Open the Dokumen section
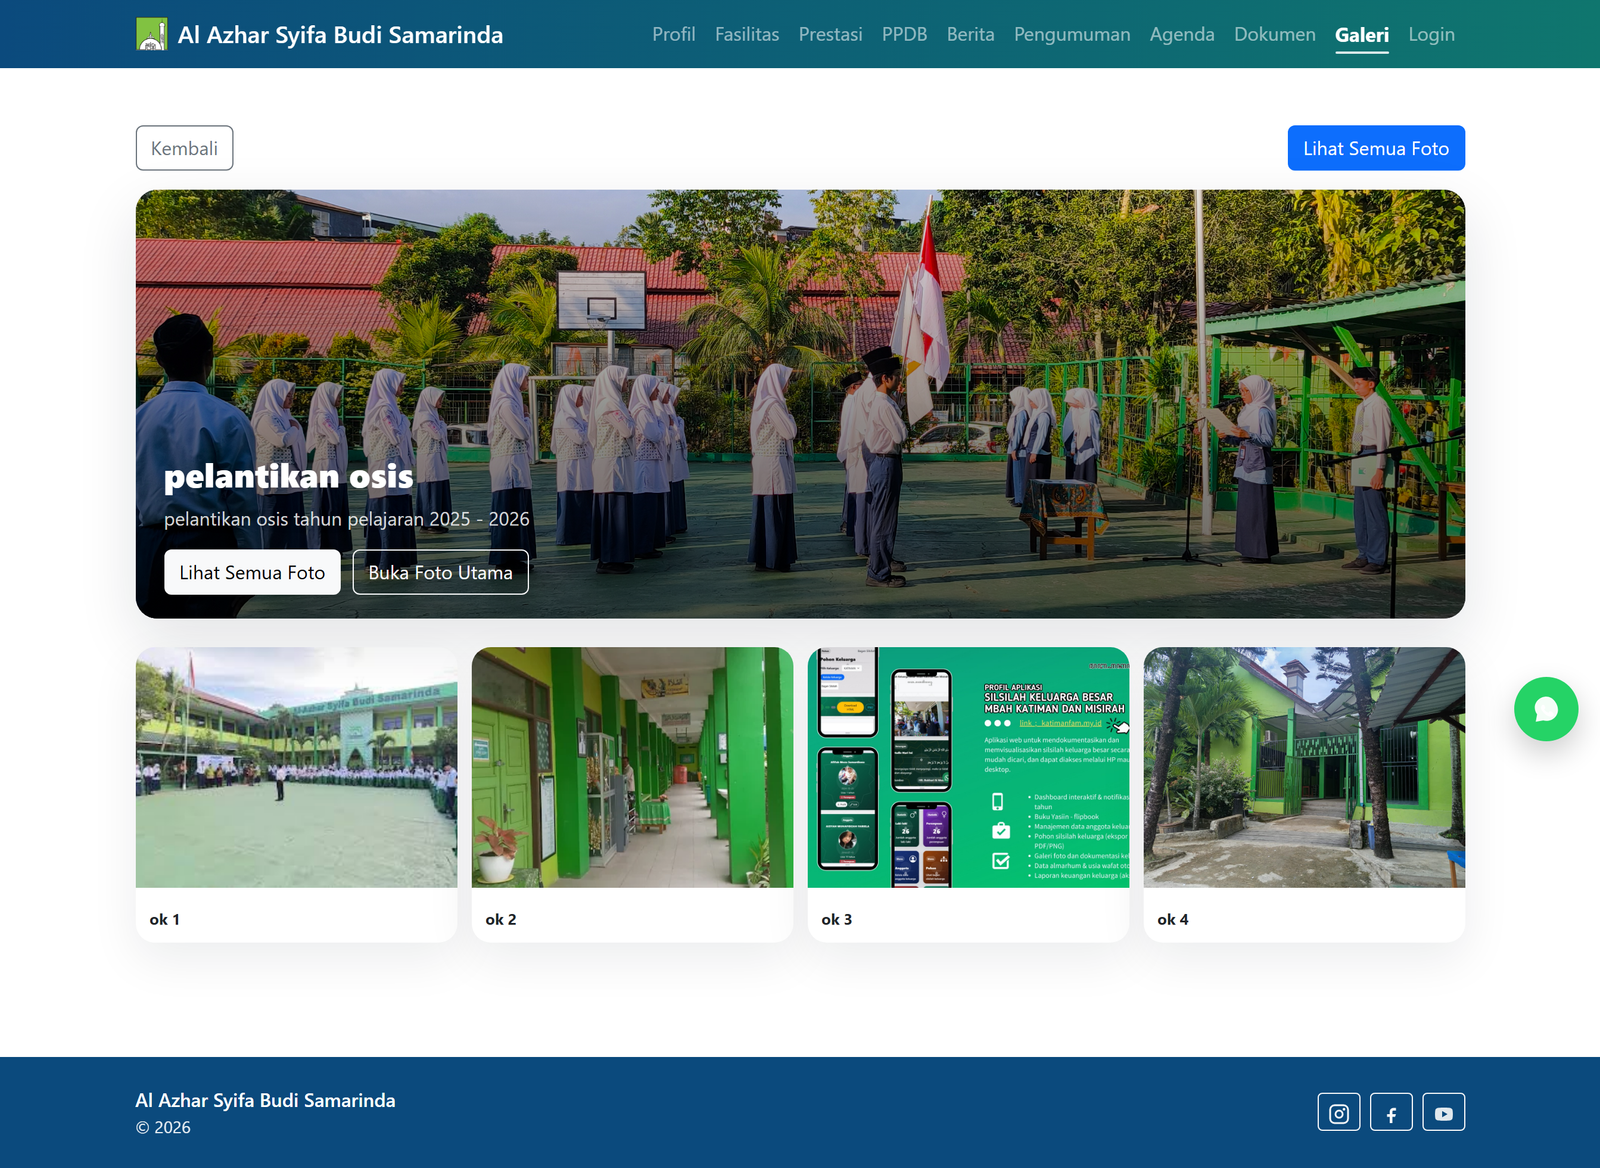The height and width of the screenshot is (1168, 1600). pos(1274,33)
